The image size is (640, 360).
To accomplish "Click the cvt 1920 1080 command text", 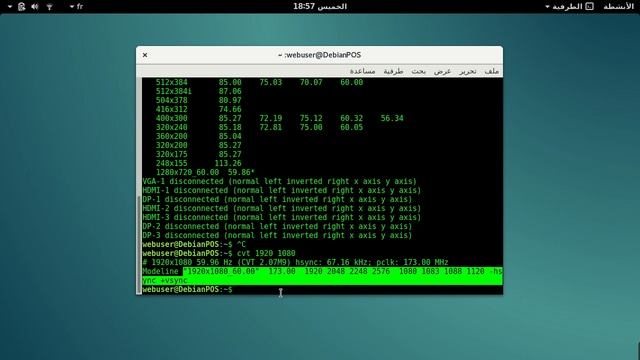I will click(x=266, y=253).
